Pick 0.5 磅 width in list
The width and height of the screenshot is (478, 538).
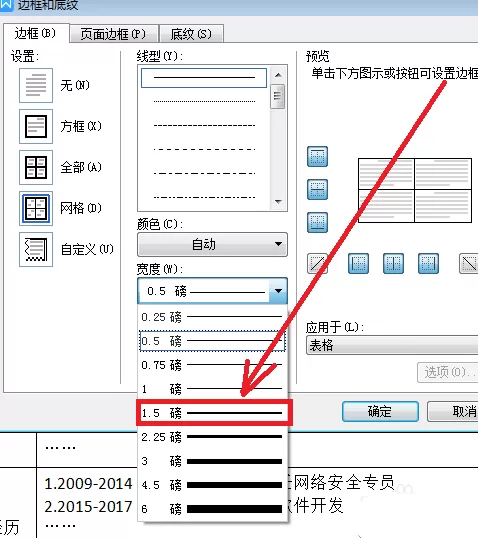tap(212, 341)
